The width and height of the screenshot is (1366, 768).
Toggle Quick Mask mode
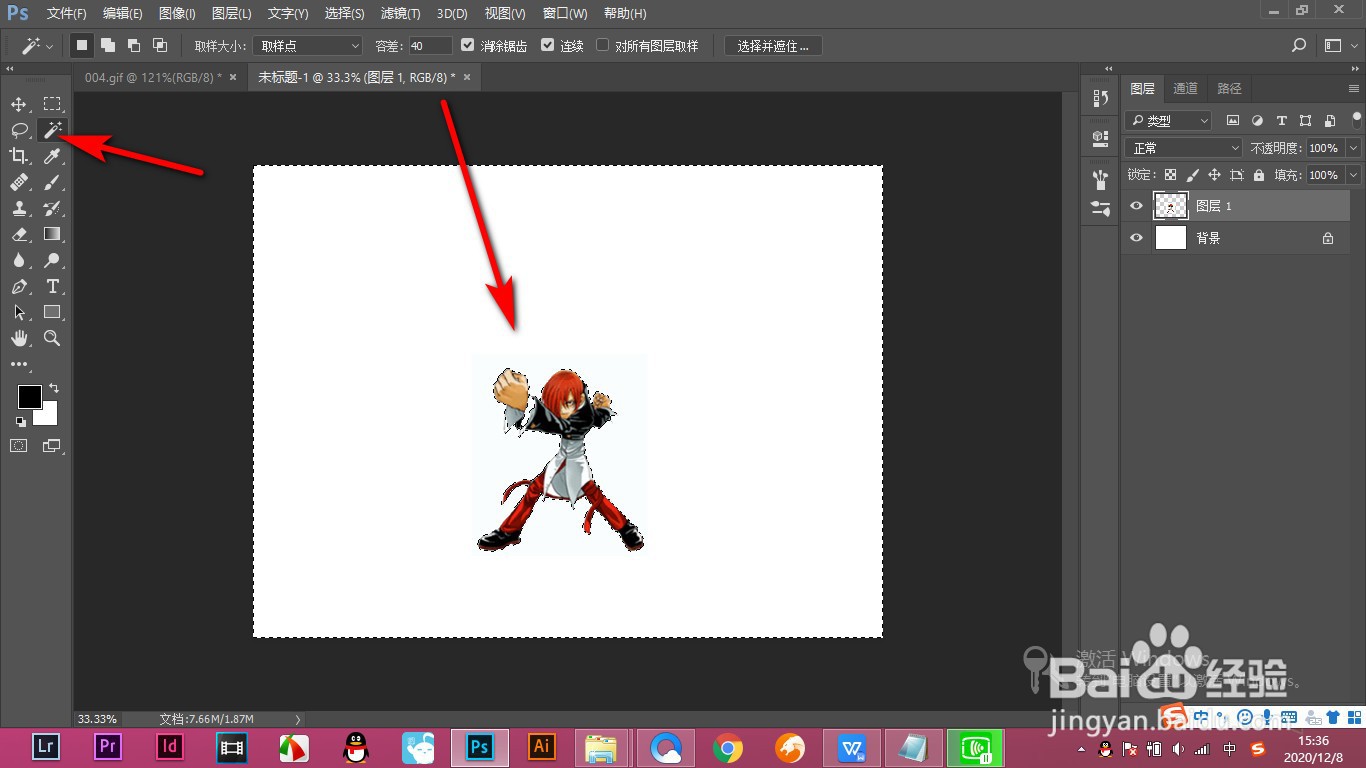point(19,445)
